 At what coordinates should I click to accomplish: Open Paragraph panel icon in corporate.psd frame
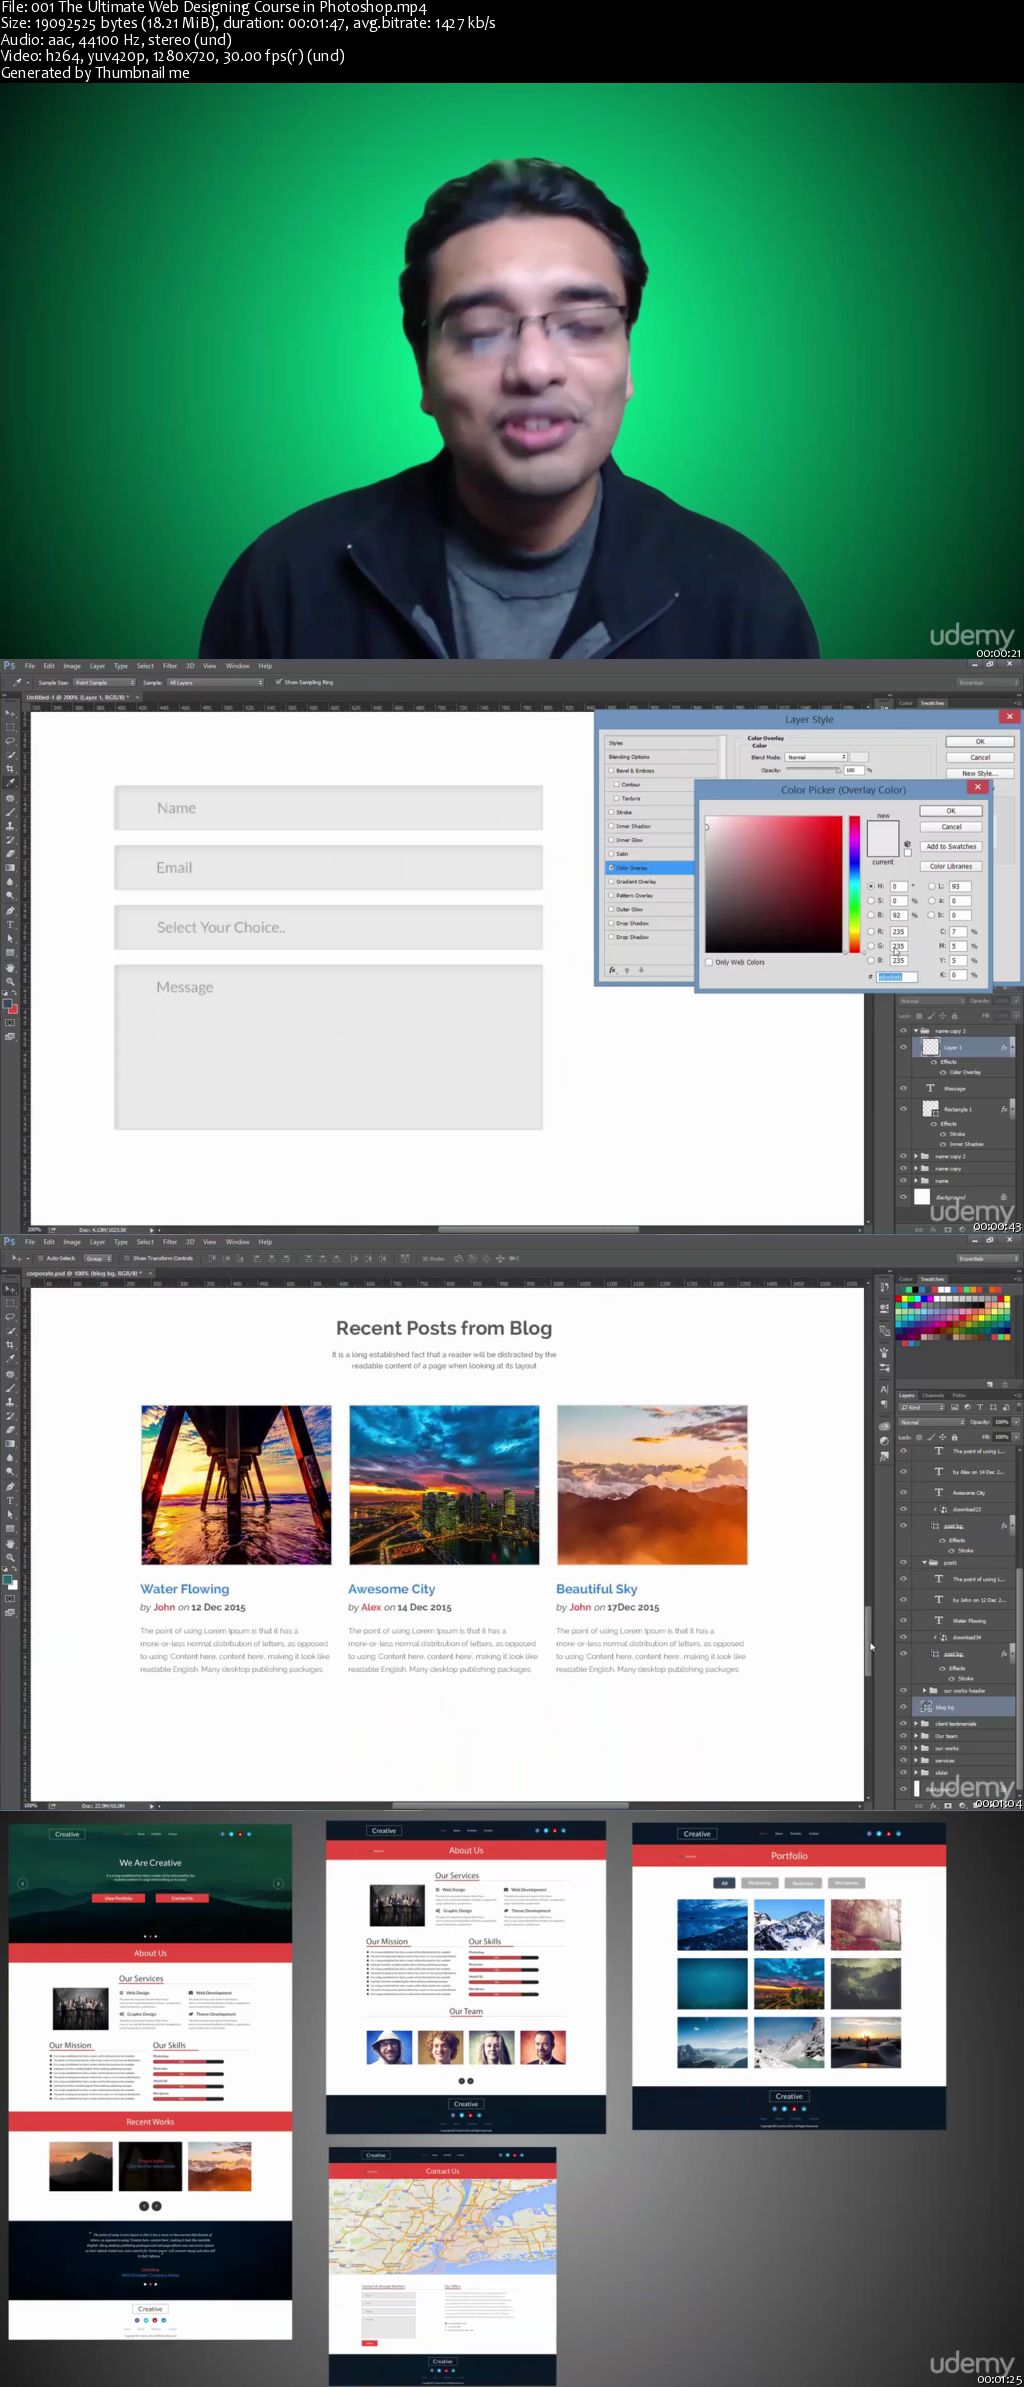coord(884,1404)
